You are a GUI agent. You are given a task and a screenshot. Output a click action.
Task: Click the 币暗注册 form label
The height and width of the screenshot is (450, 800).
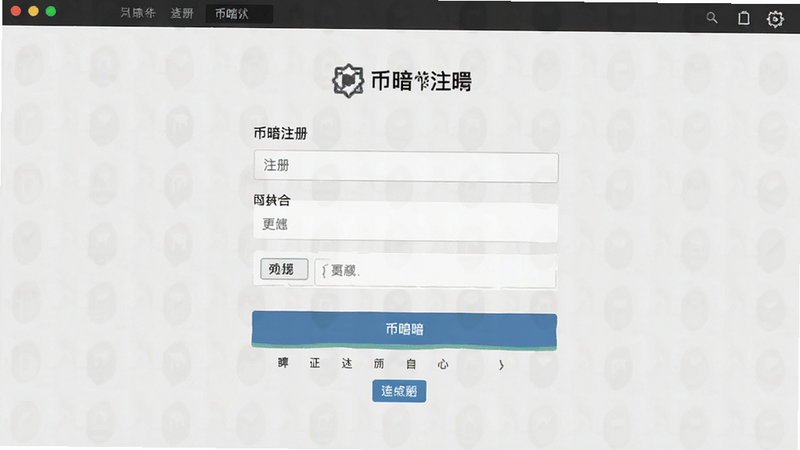(x=281, y=134)
